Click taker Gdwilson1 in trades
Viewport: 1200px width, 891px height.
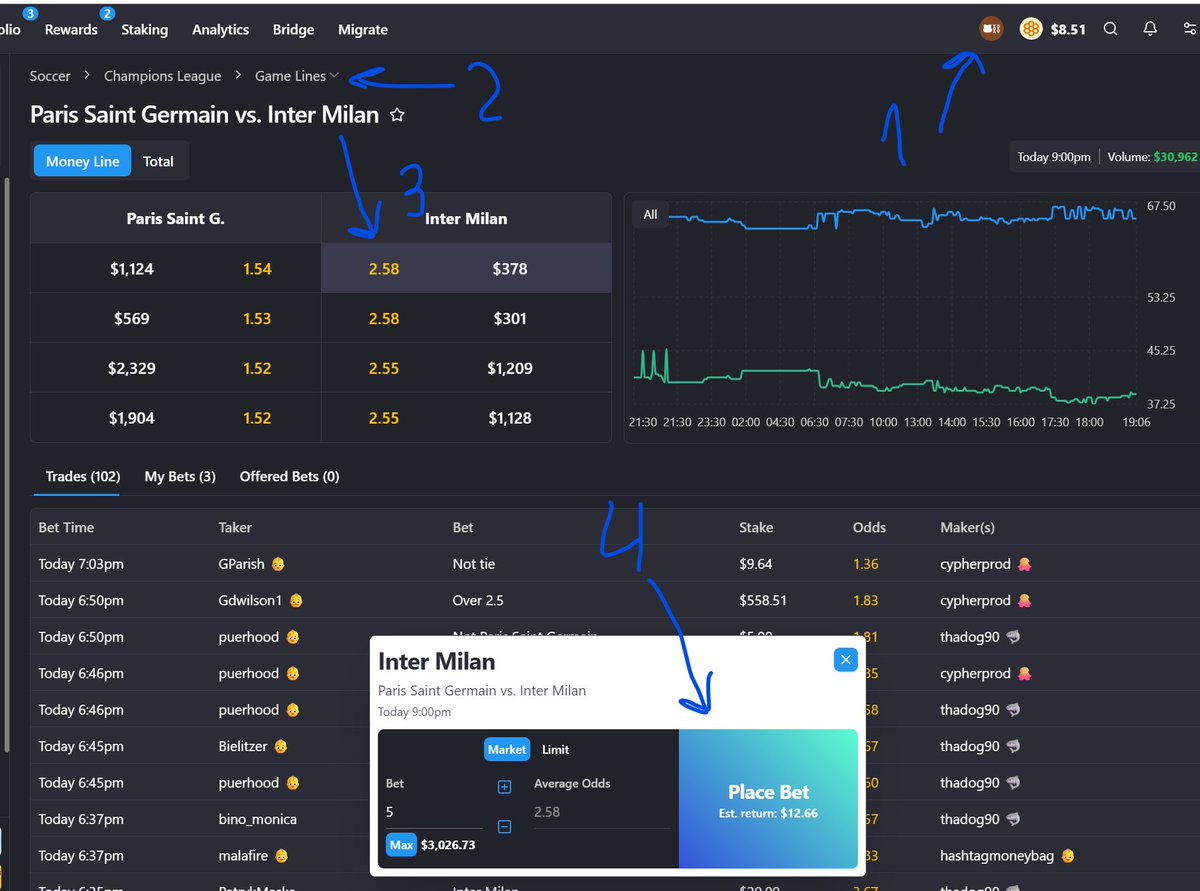pyautogui.click(x=251, y=600)
